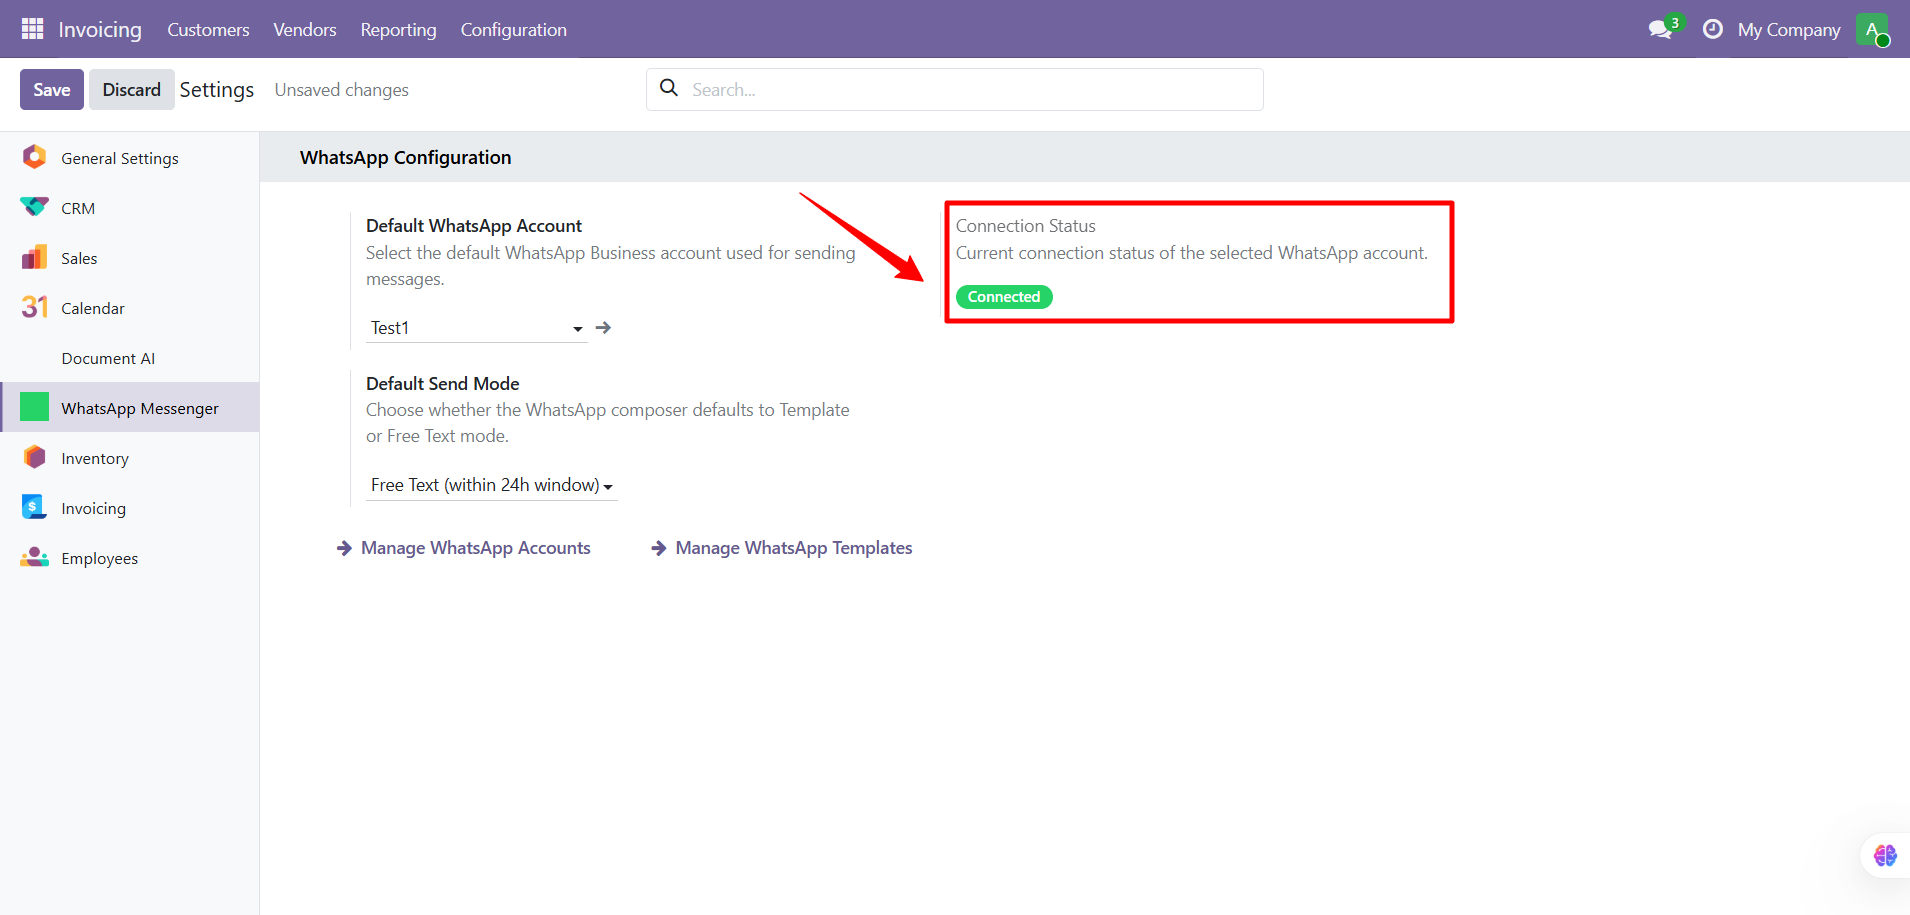
Task: Open CRM settings in sidebar
Action: coord(78,208)
